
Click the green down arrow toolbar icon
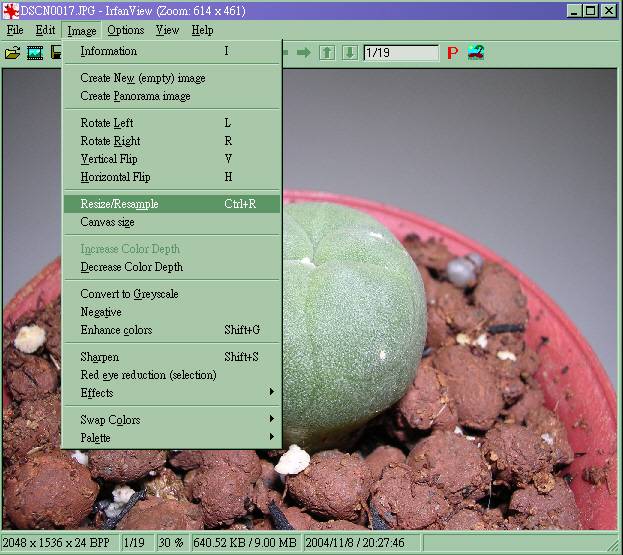pos(349,52)
